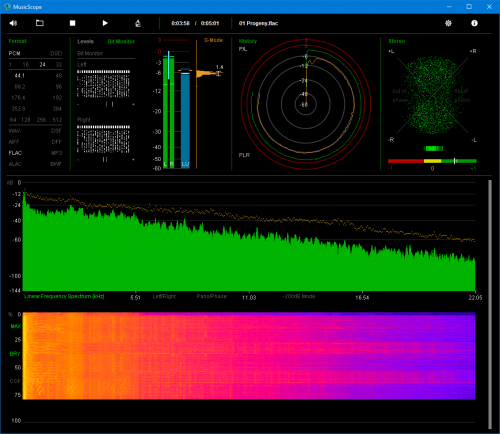This screenshot has width=500, height=434.
Task: Select the Levels tab
Action: tap(85, 41)
